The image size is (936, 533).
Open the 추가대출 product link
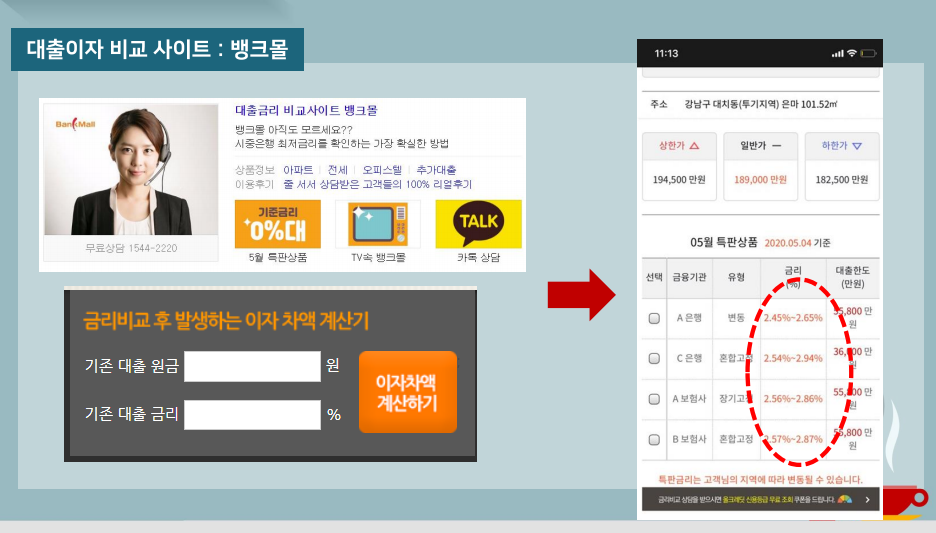436,170
